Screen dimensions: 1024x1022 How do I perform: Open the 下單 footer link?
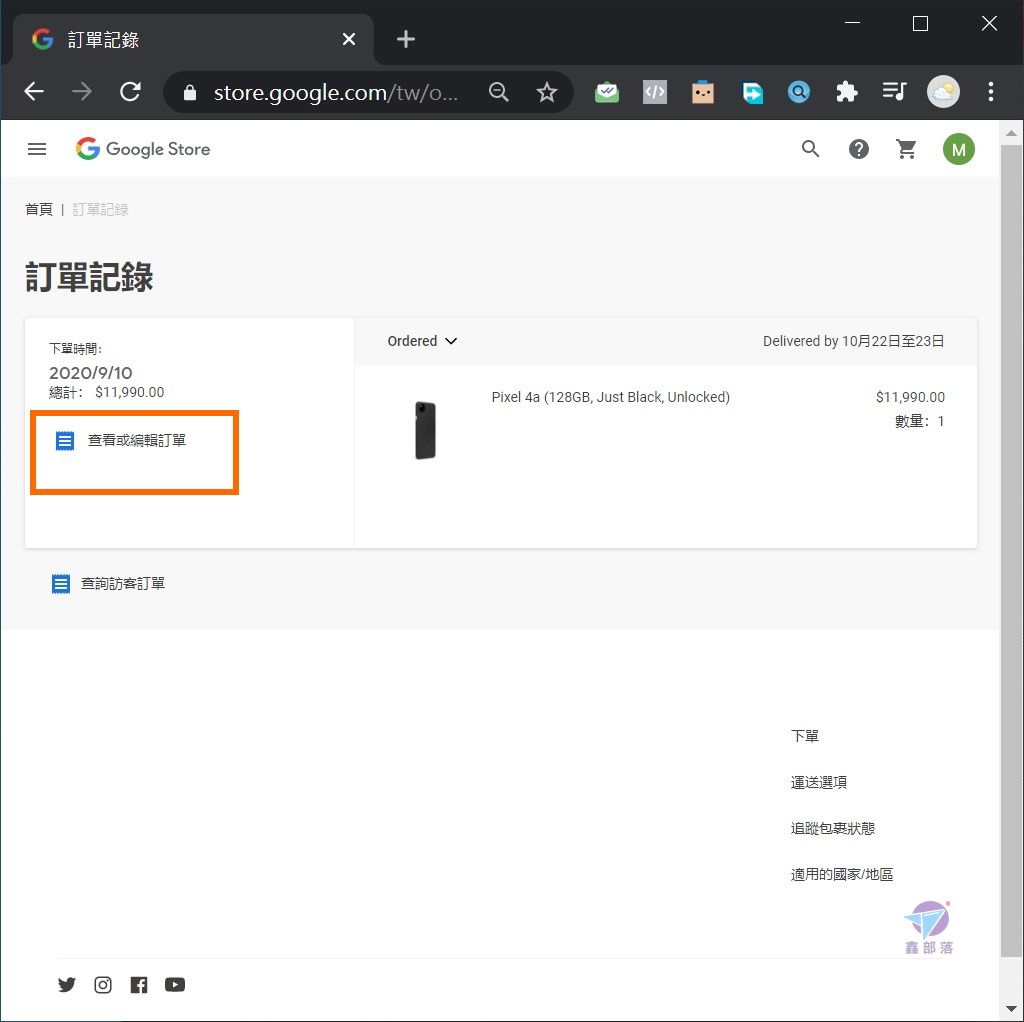804,736
